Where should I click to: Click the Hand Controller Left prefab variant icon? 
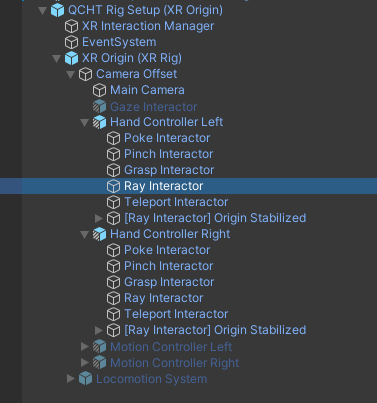click(99, 122)
